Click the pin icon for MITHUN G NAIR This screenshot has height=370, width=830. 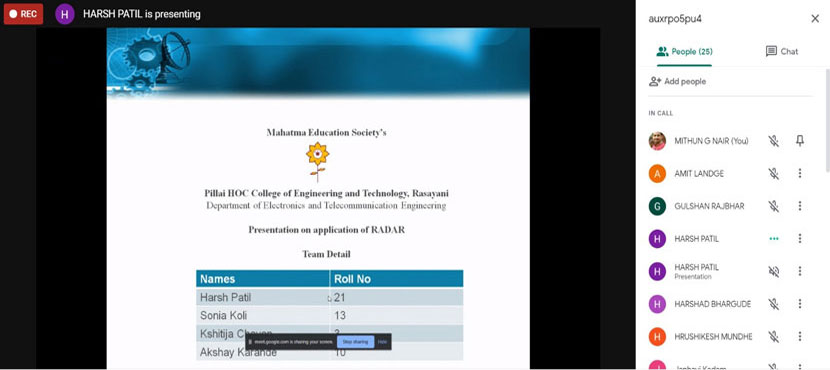[x=800, y=140]
